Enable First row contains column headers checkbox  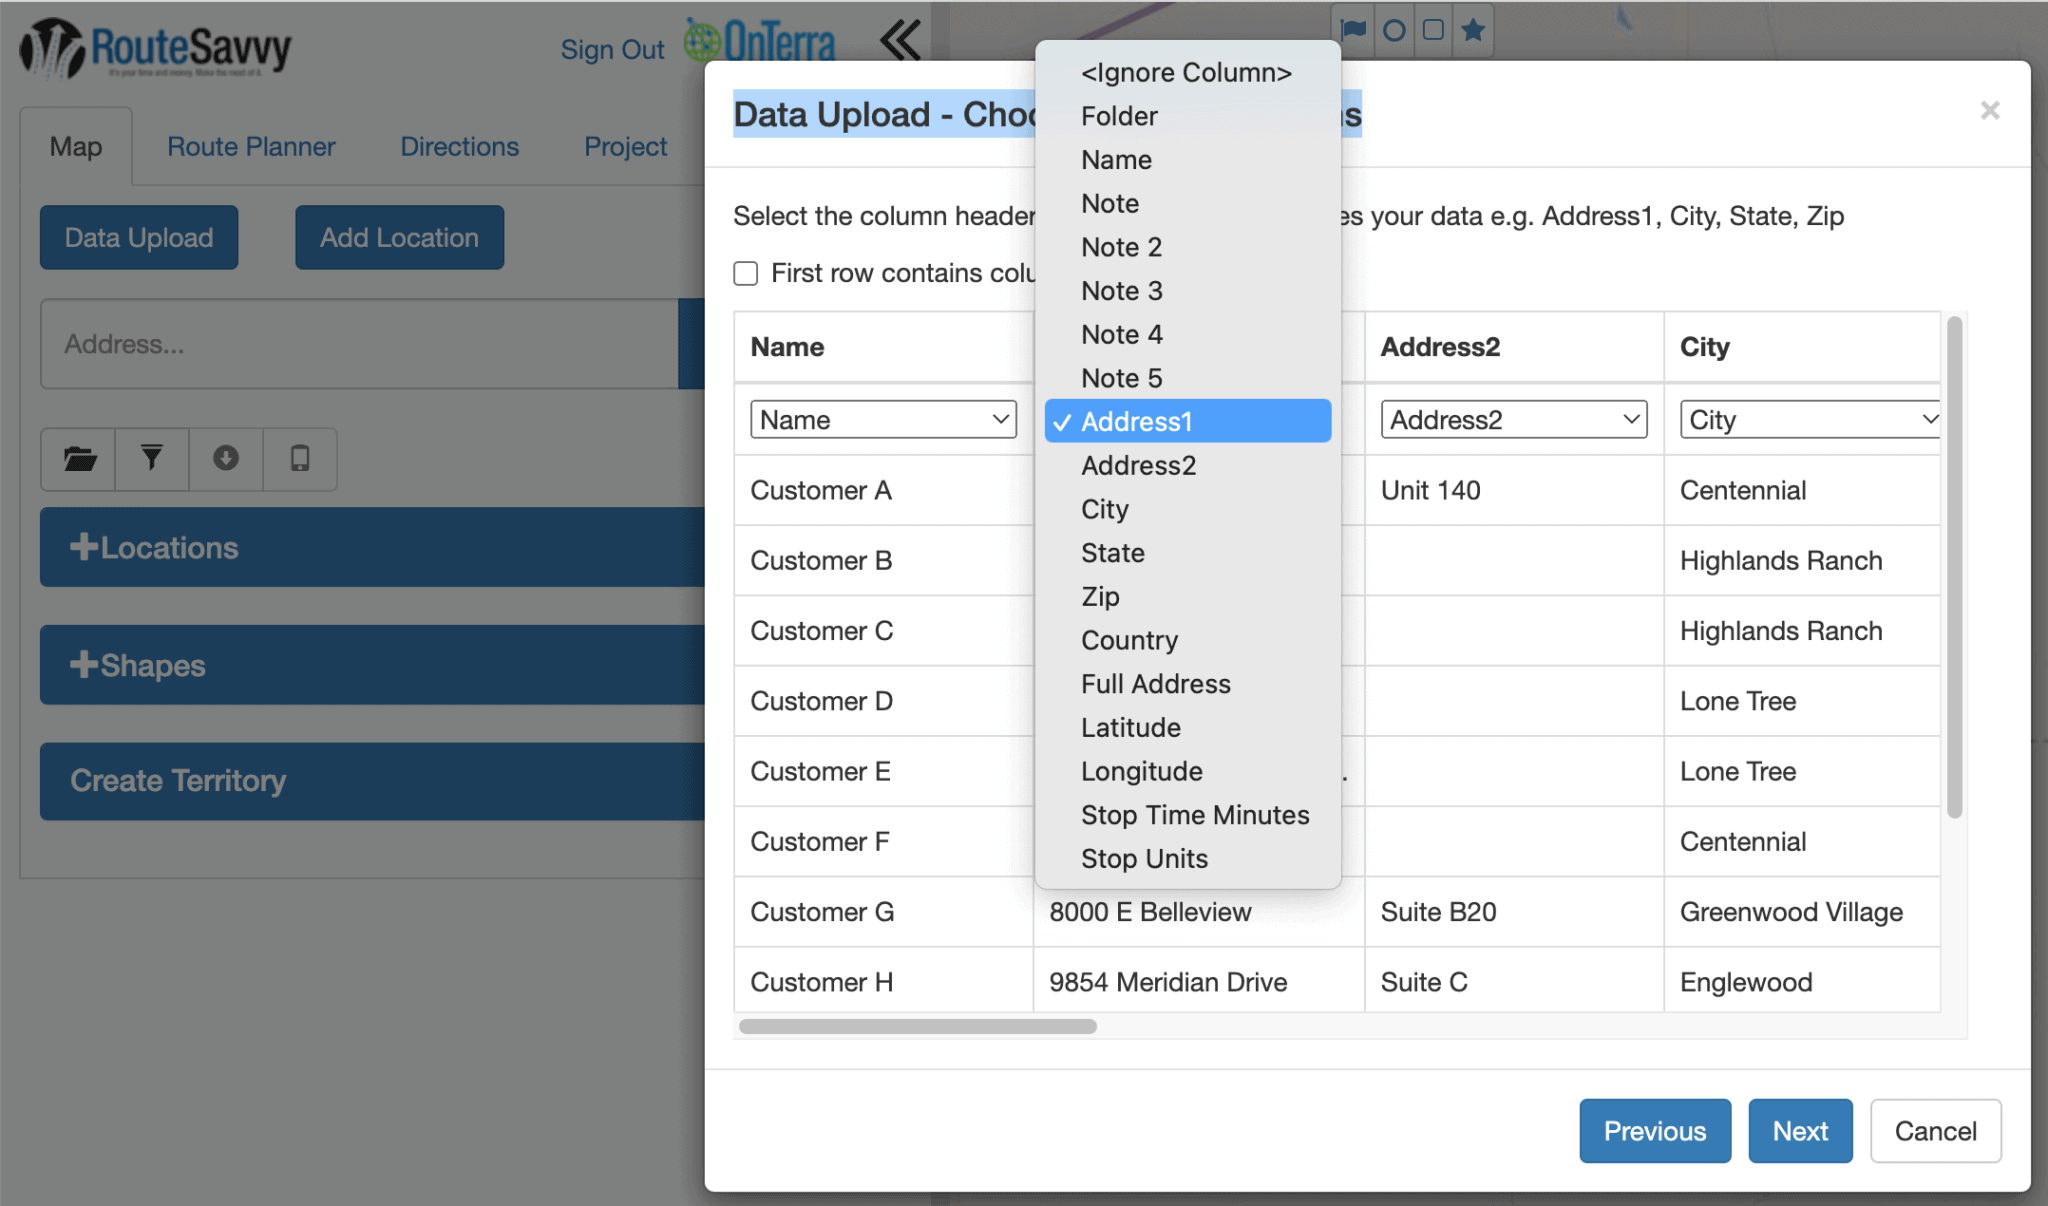(746, 273)
